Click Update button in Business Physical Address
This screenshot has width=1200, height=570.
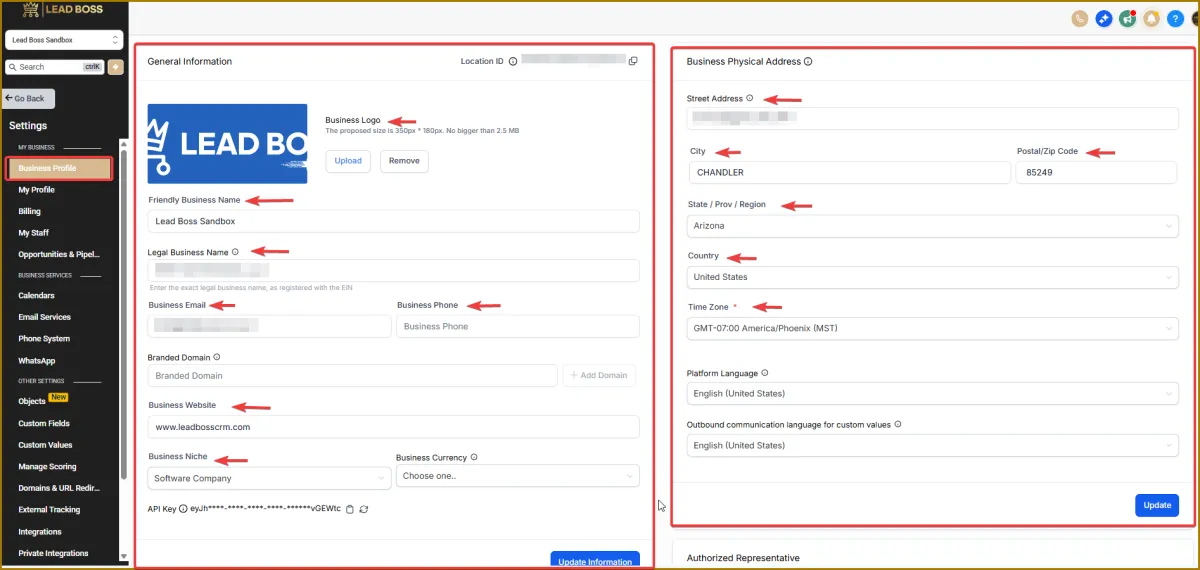1157,505
